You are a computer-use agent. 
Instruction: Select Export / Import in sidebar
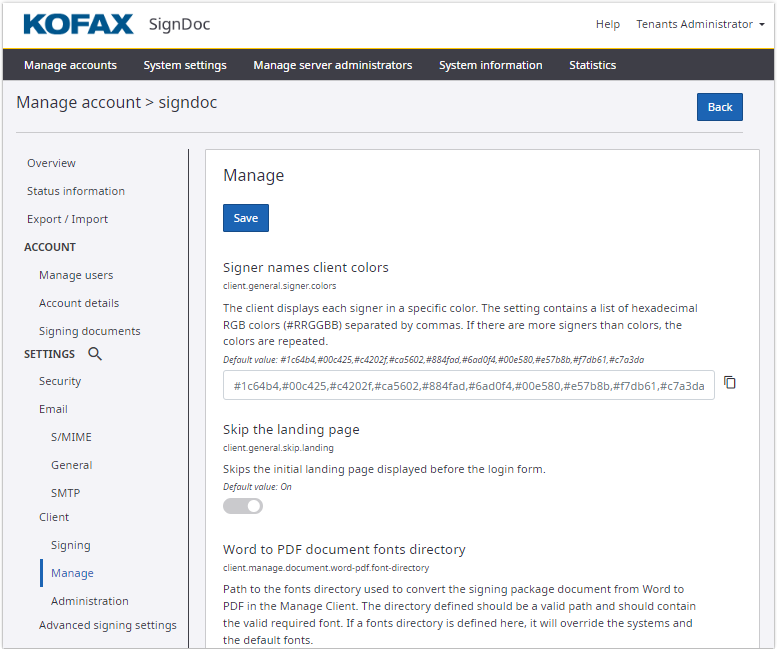[x=67, y=219]
